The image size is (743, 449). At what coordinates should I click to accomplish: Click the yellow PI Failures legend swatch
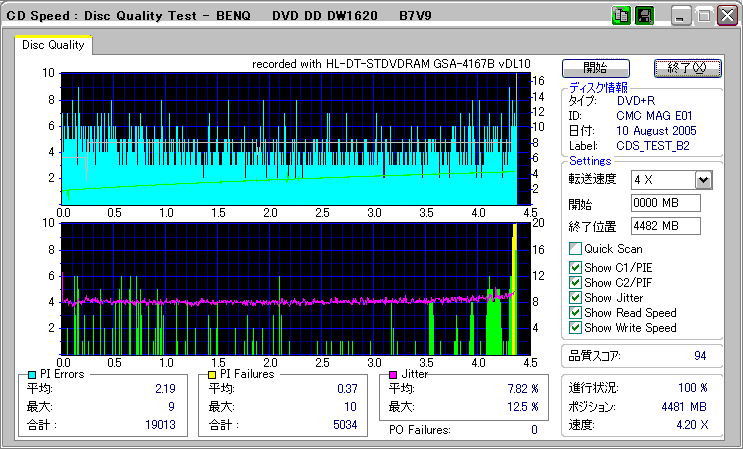point(212,374)
